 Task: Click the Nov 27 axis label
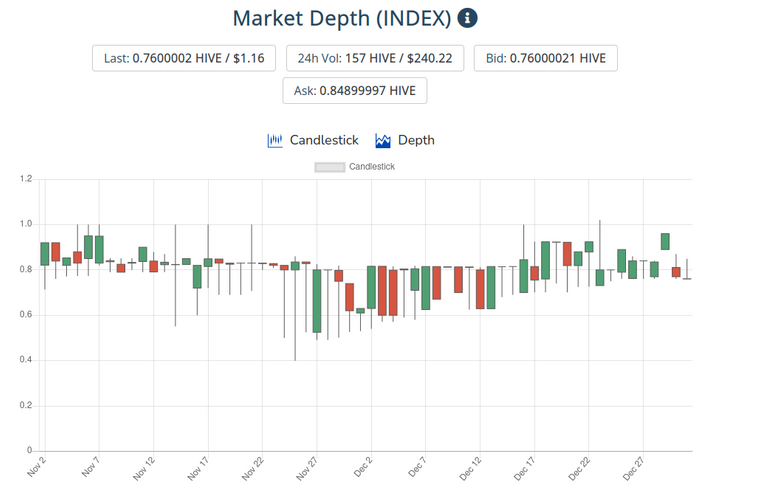[307, 468]
